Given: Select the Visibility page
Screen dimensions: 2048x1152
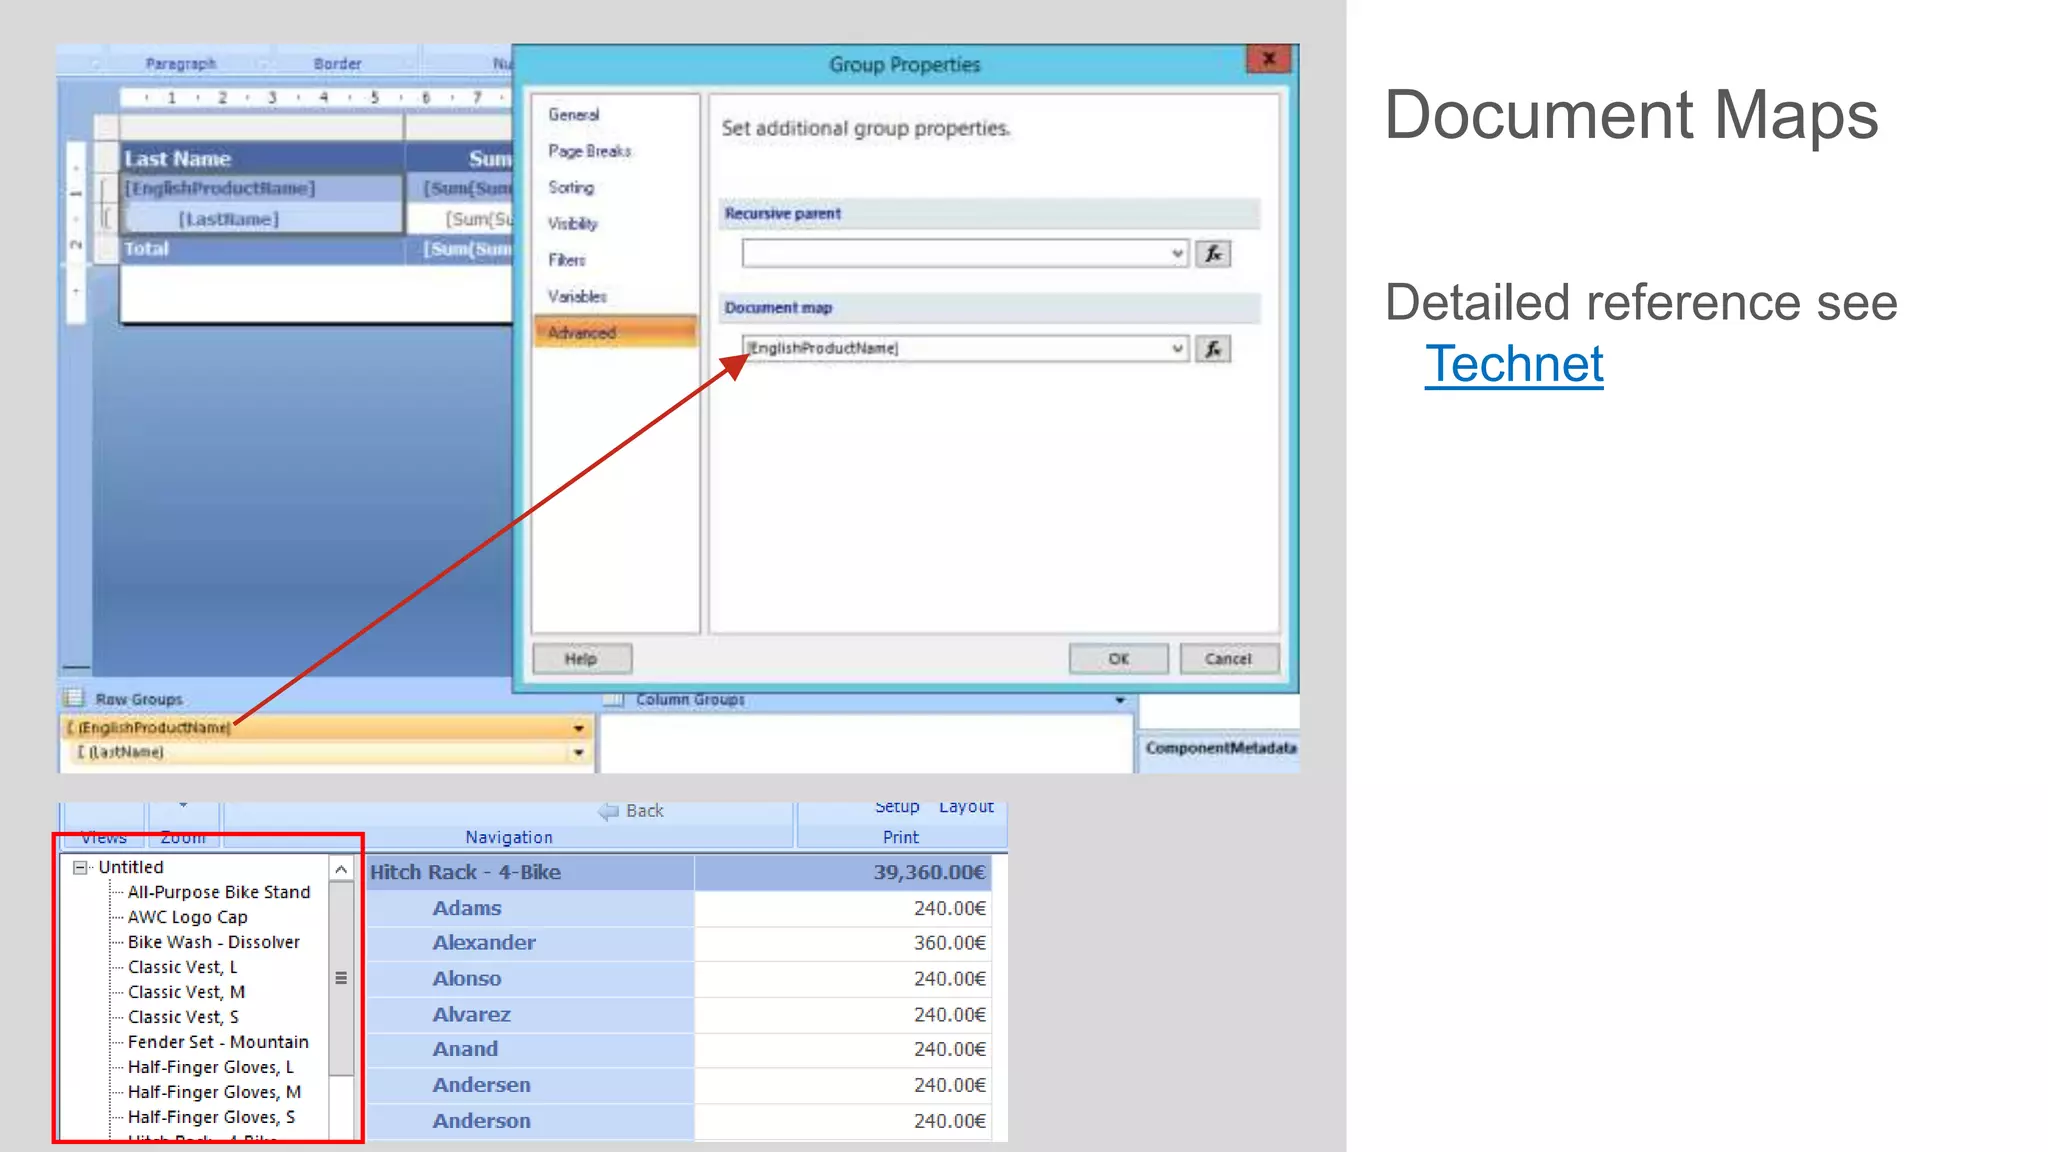Looking at the screenshot, I should 573,224.
